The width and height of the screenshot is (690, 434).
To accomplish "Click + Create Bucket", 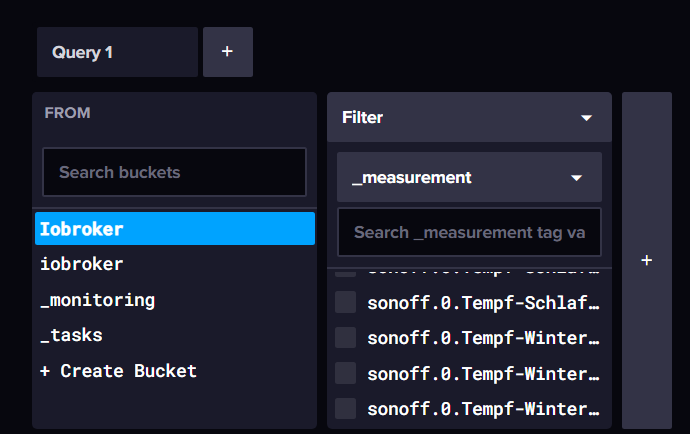I will [175, 371].
